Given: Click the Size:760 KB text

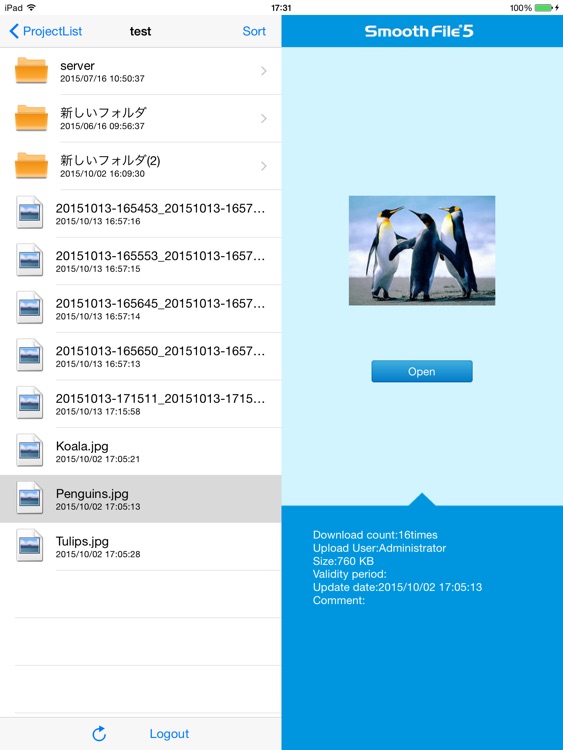Looking at the screenshot, I should pyautogui.click(x=343, y=561).
